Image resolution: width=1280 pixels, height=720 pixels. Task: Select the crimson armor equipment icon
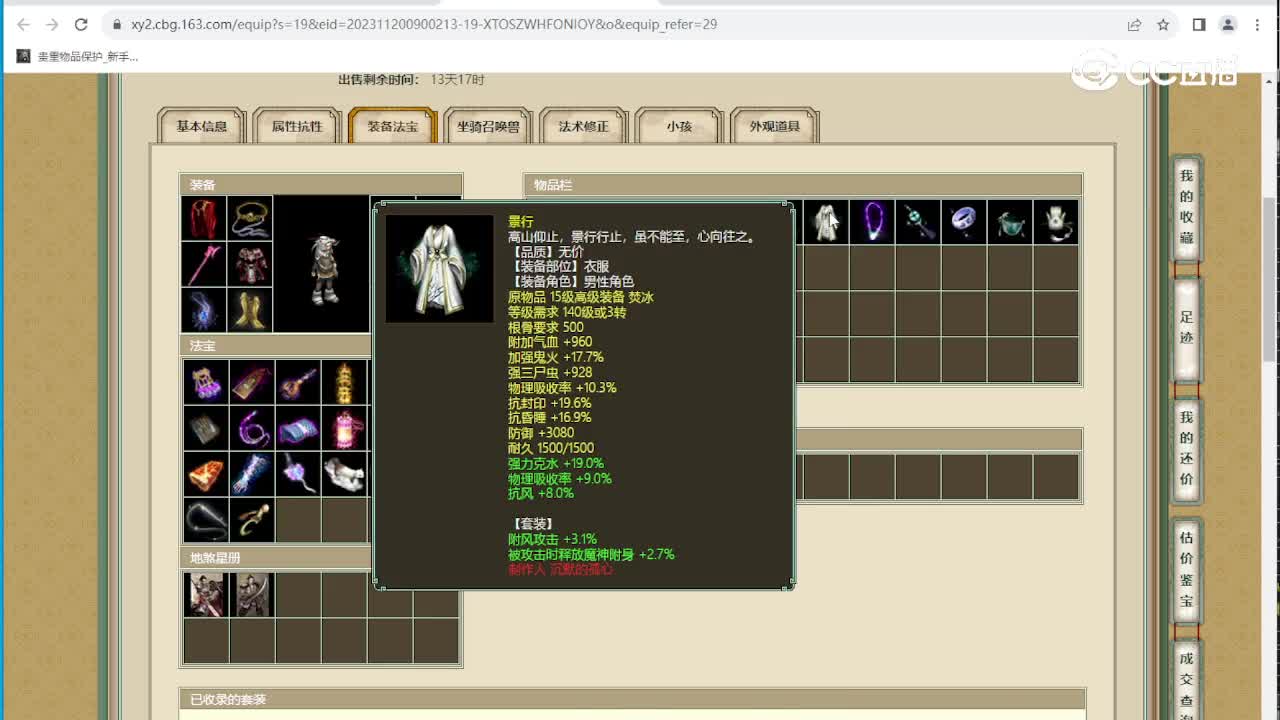pyautogui.click(x=250, y=265)
